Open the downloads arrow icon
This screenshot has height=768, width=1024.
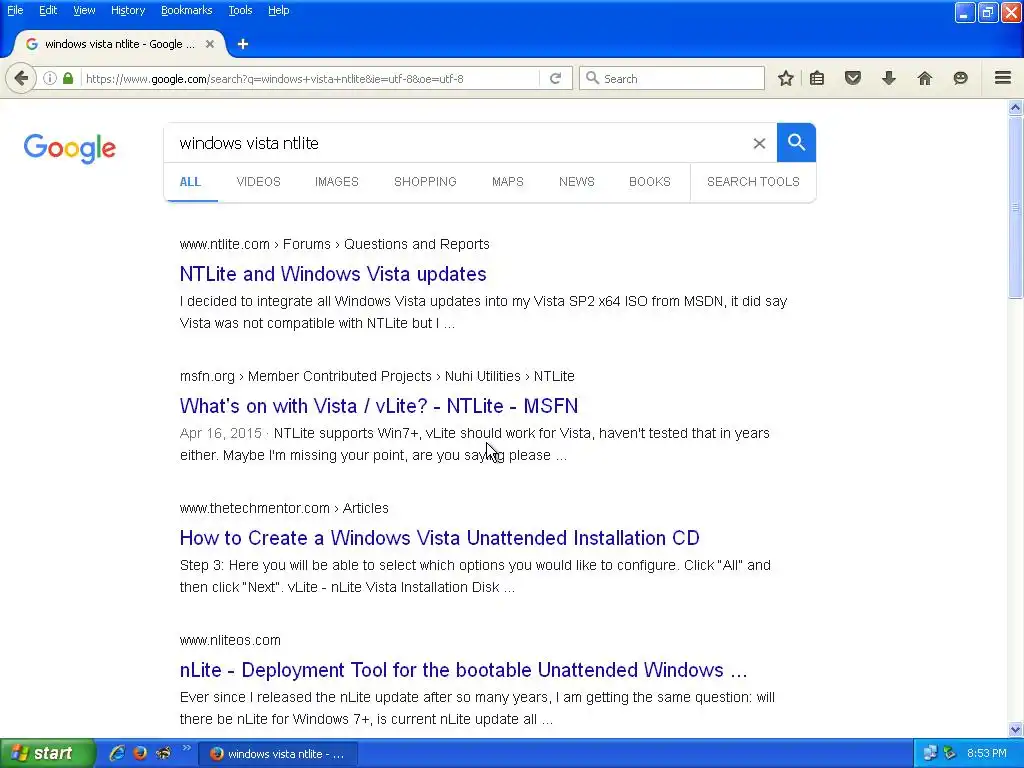(889, 78)
